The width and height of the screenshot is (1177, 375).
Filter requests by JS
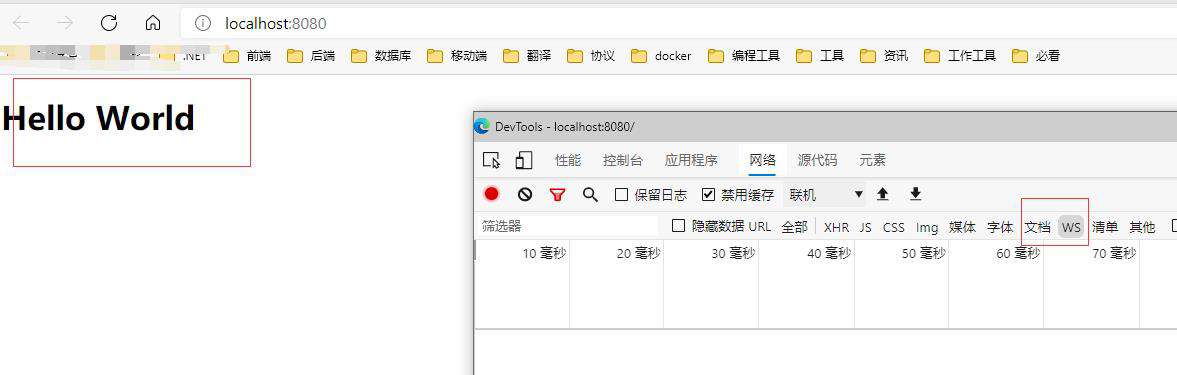click(x=865, y=227)
